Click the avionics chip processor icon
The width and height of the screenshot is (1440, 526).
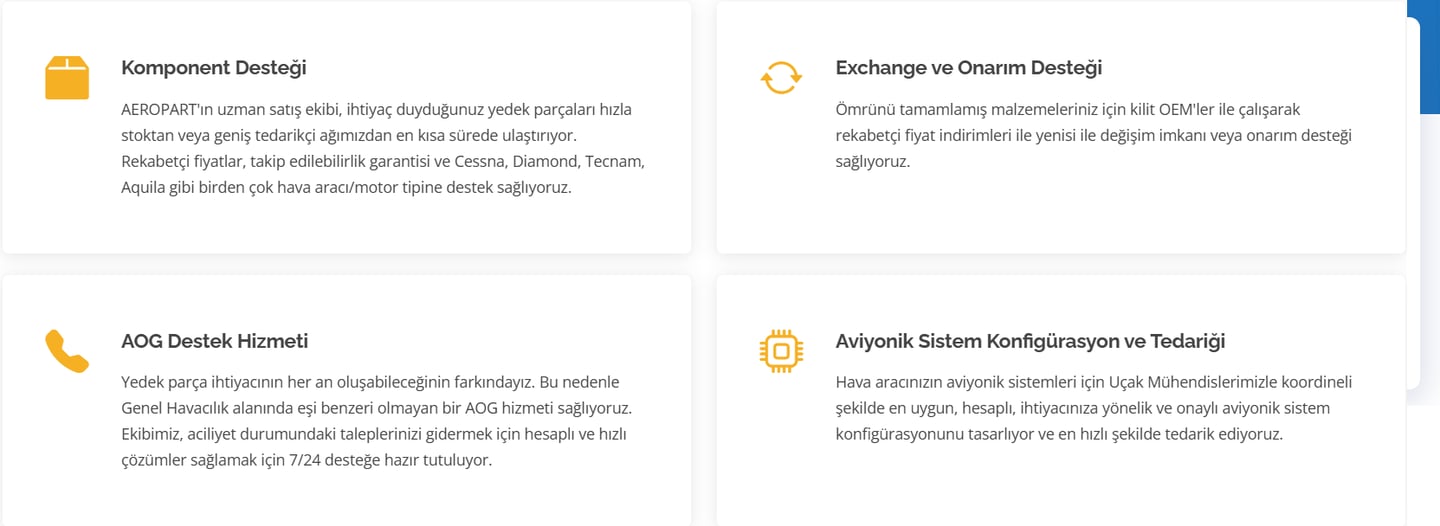781,350
